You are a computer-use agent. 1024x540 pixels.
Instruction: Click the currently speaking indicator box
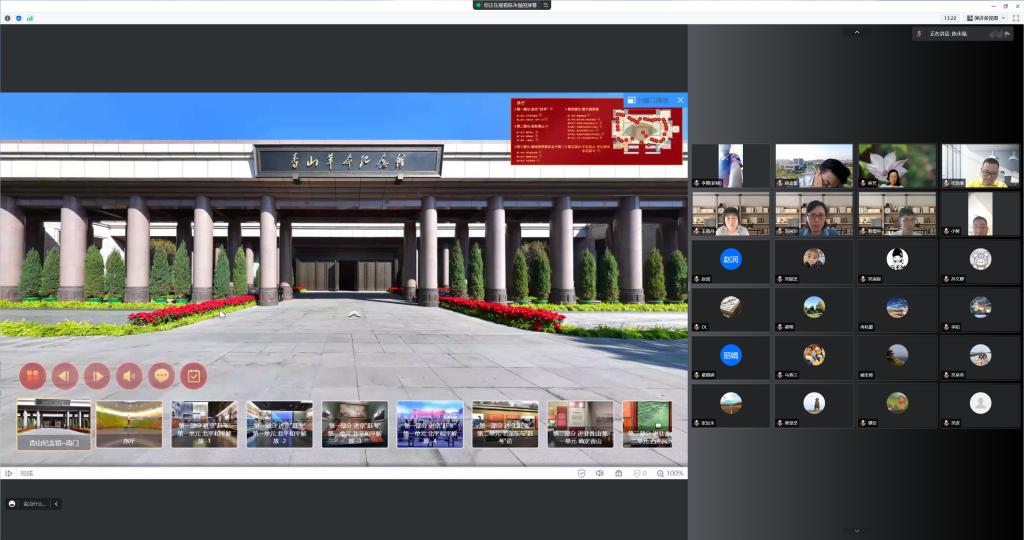tap(963, 33)
